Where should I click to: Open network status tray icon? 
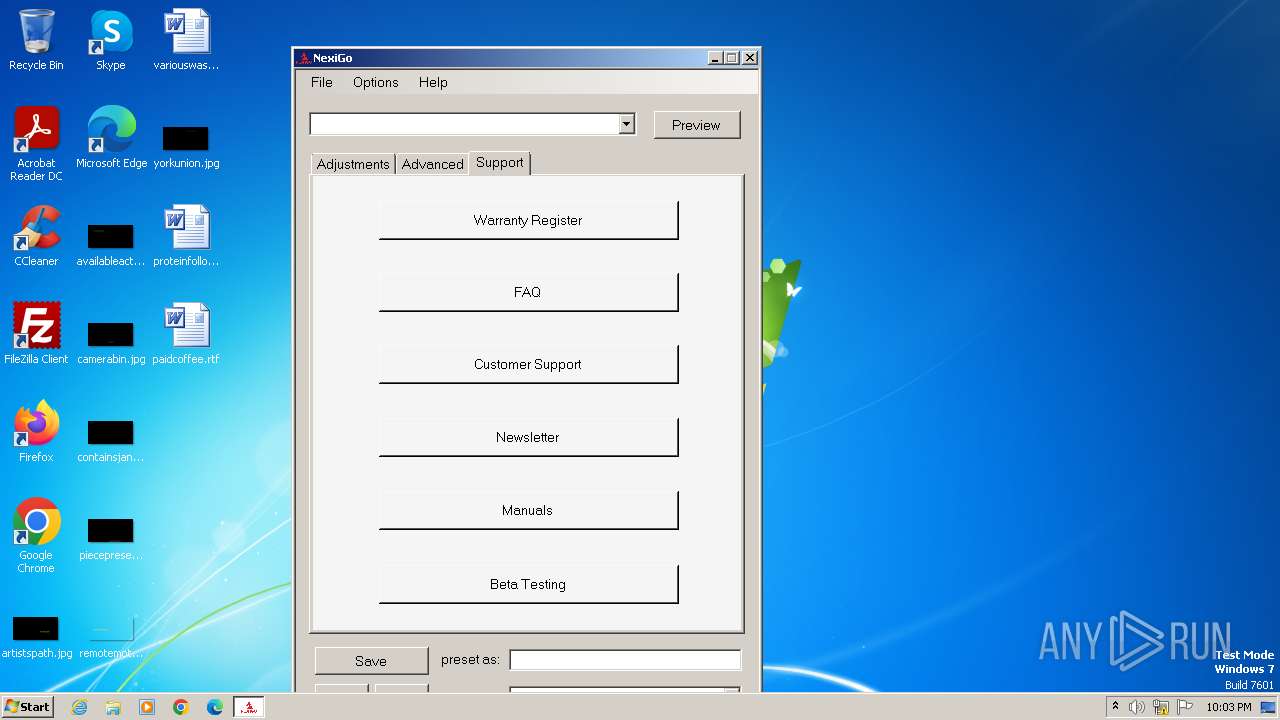point(1161,707)
